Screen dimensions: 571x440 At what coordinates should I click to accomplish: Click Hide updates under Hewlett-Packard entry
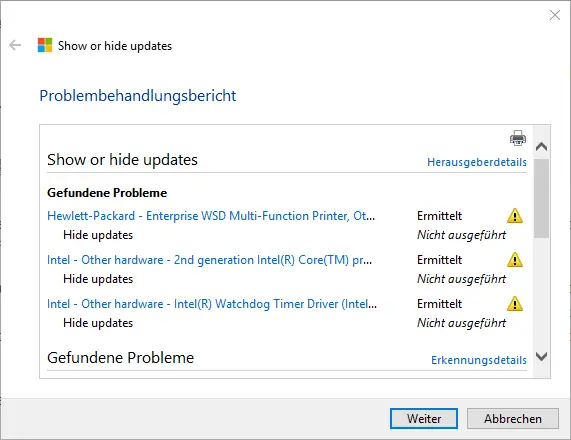coord(98,235)
